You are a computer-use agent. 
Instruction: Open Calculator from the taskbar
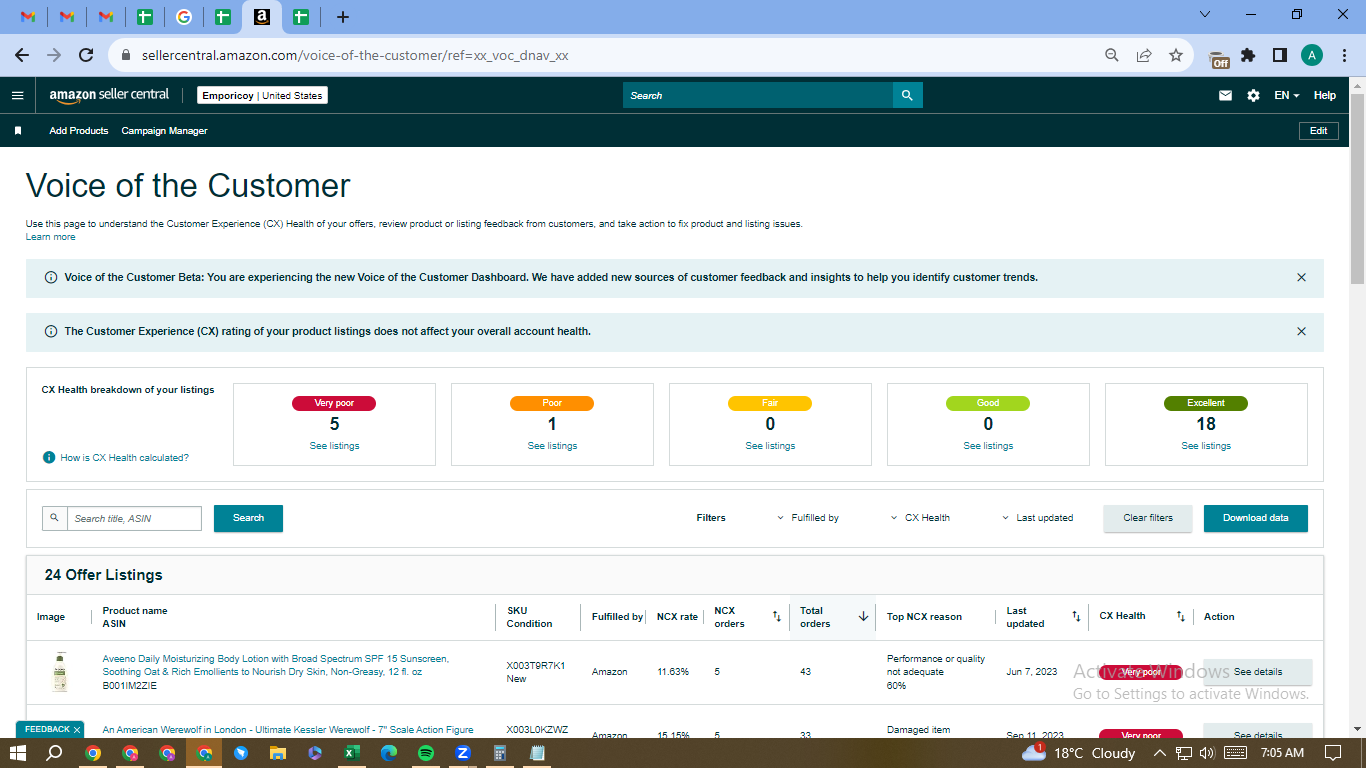pos(500,753)
